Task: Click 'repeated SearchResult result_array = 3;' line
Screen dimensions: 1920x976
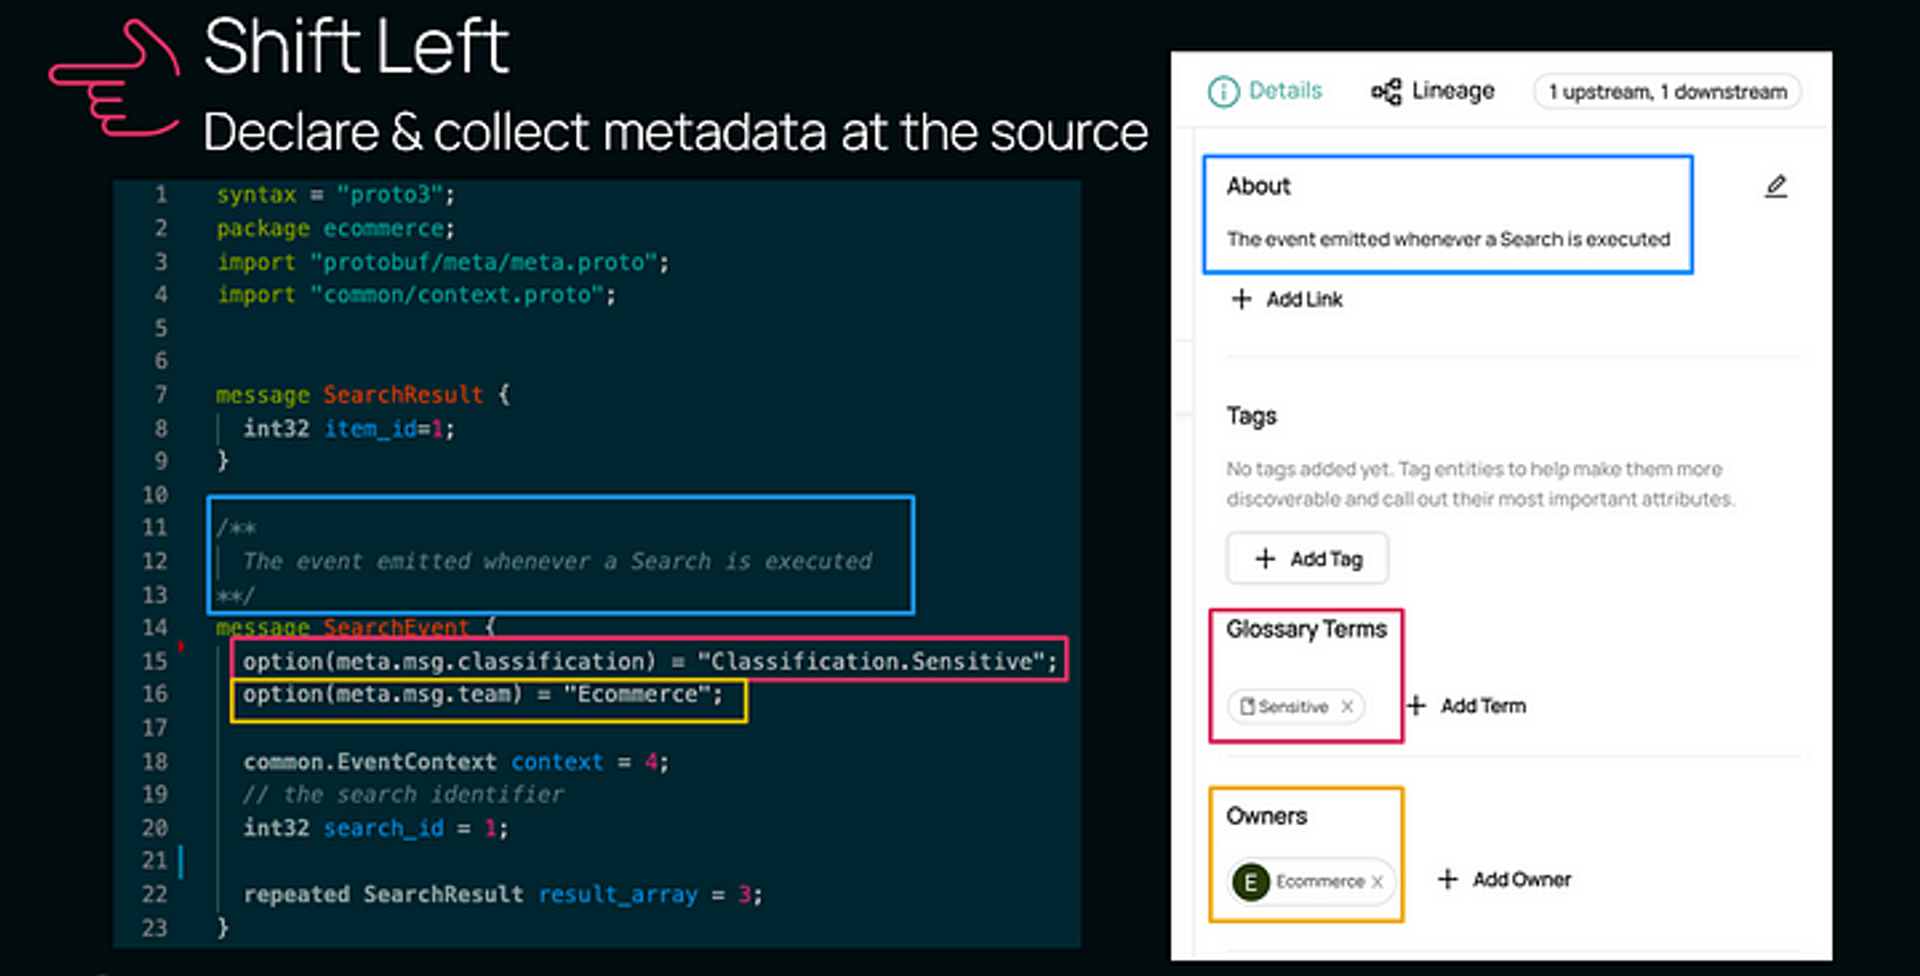Action: tap(503, 894)
